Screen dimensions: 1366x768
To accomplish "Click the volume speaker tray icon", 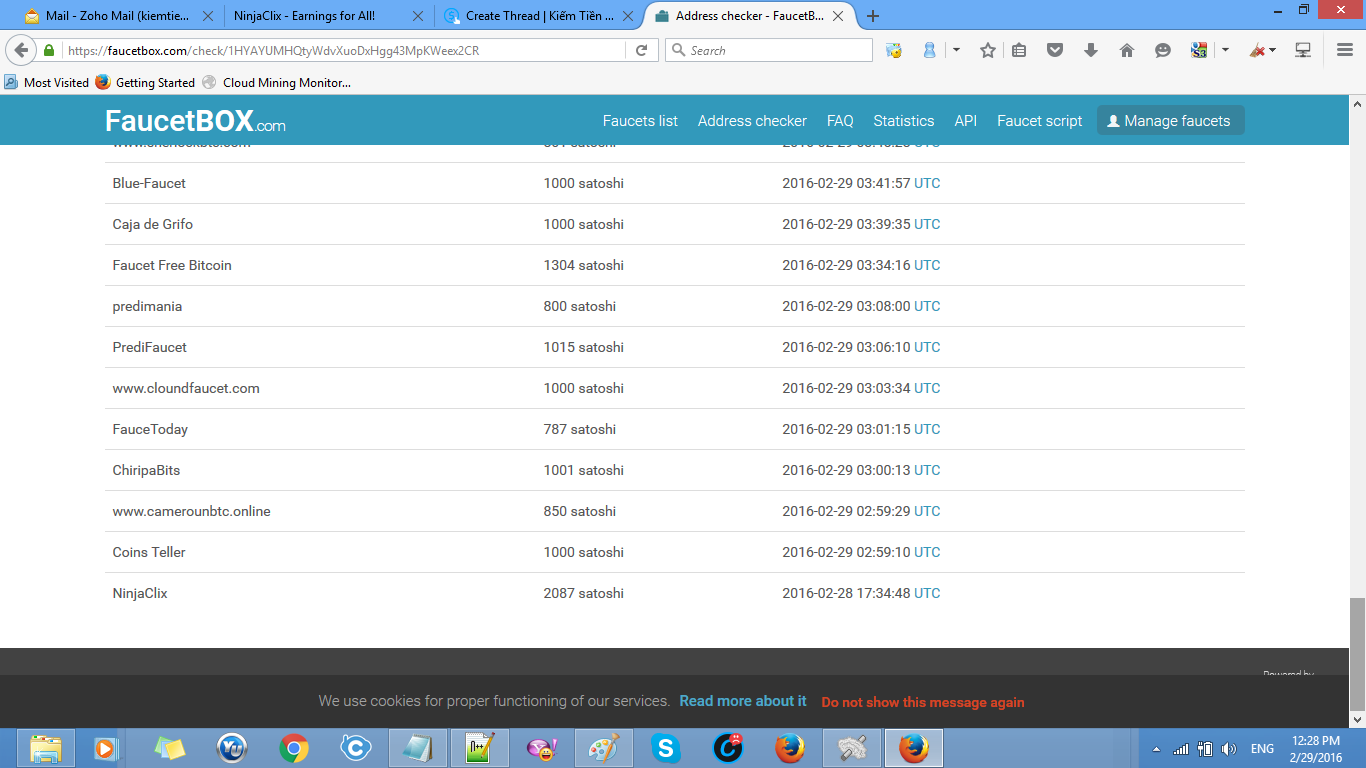I will click(x=1229, y=749).
